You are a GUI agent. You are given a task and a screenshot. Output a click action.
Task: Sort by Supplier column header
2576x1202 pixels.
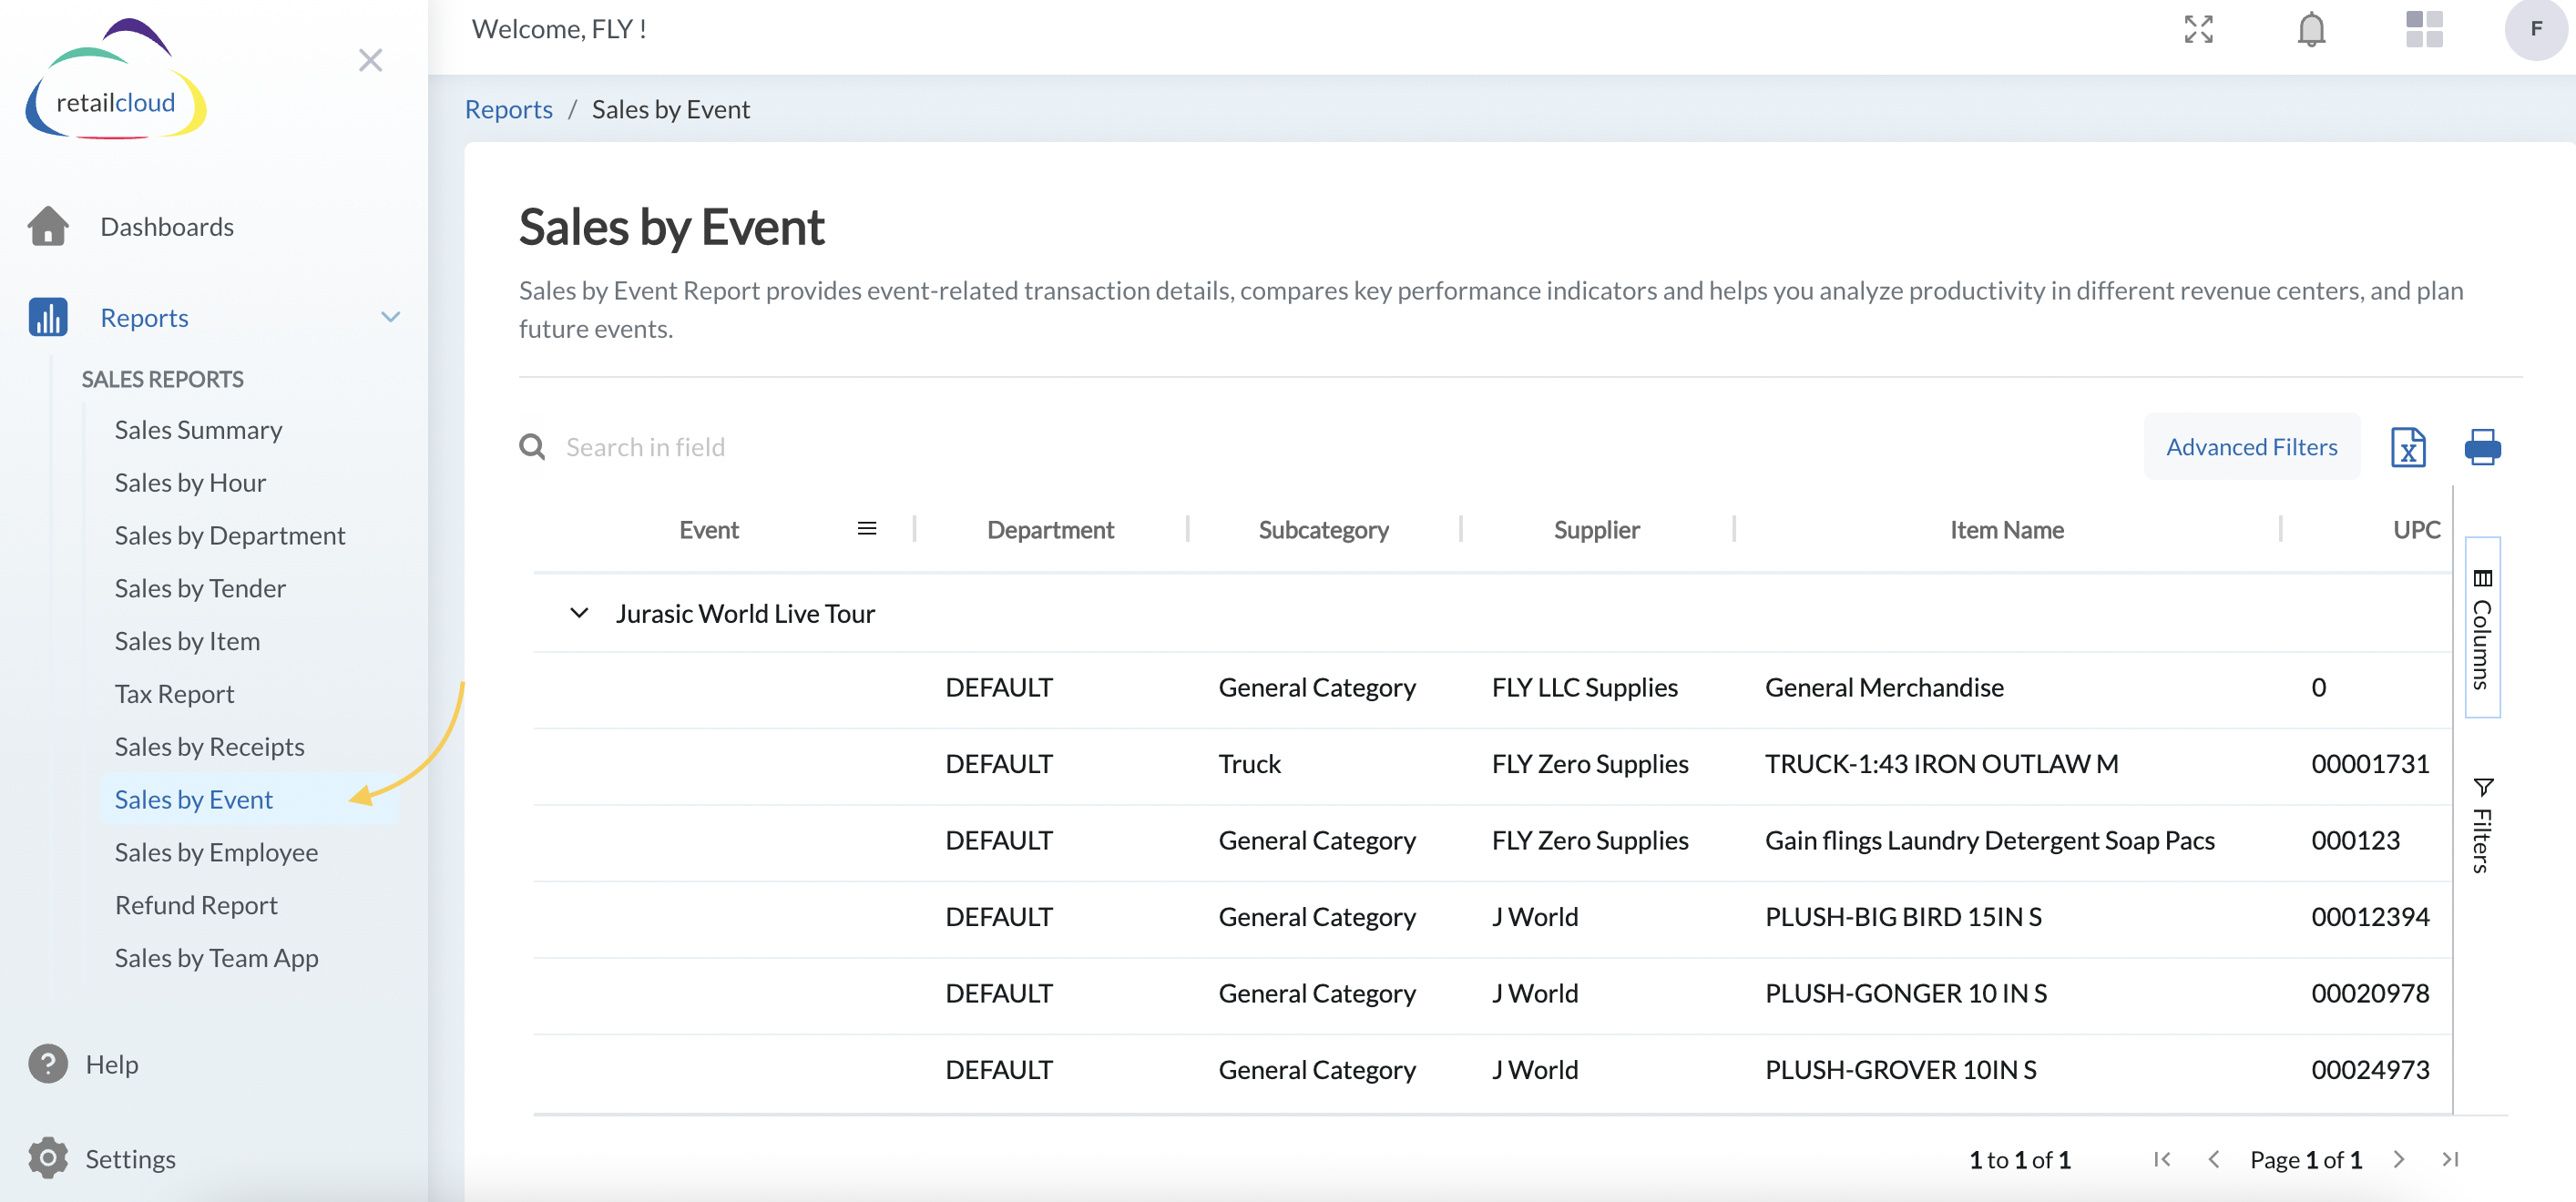coord(1596,530)
